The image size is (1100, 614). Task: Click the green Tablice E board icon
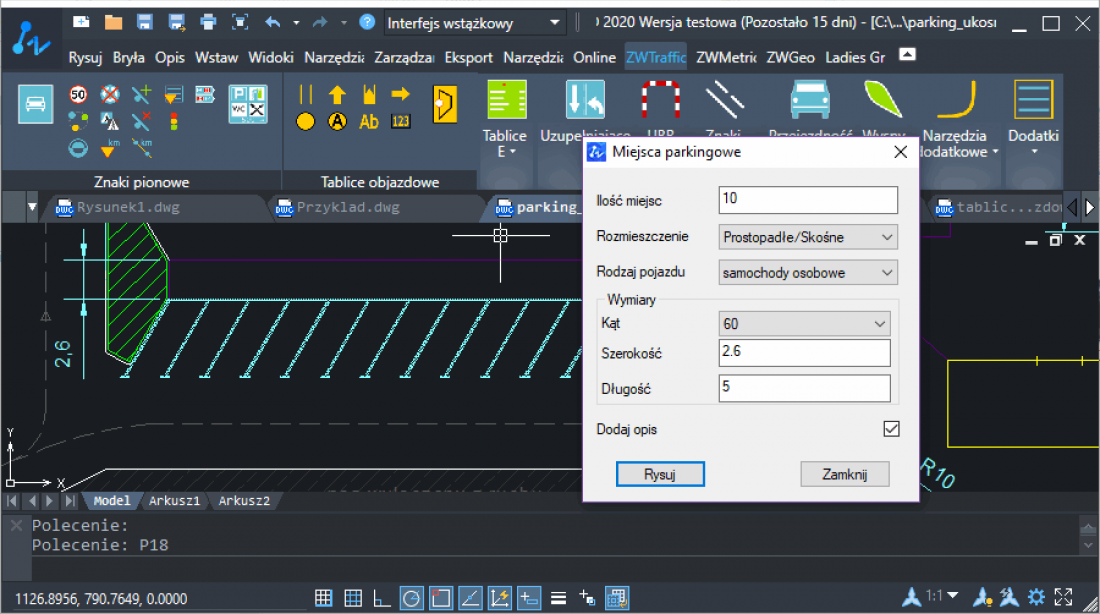[507, 100]
